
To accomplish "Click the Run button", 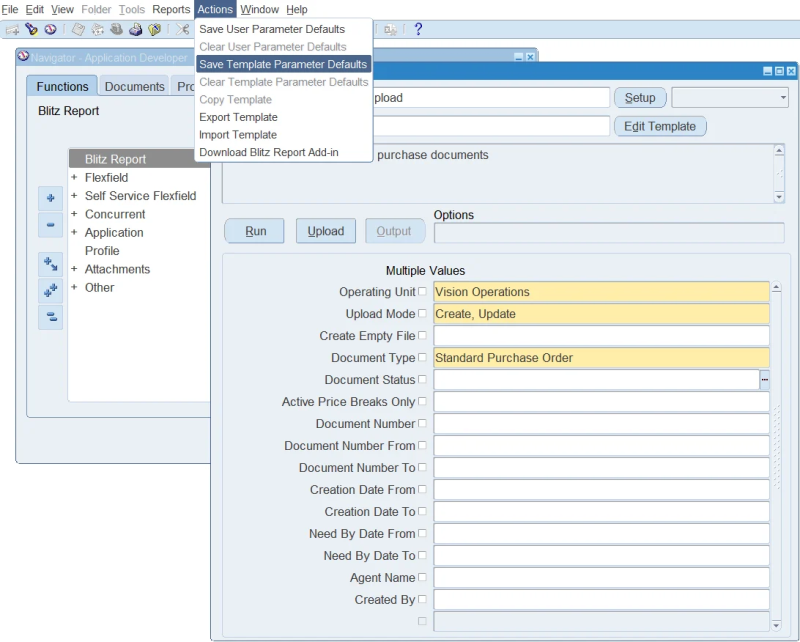I will [256, 231].
